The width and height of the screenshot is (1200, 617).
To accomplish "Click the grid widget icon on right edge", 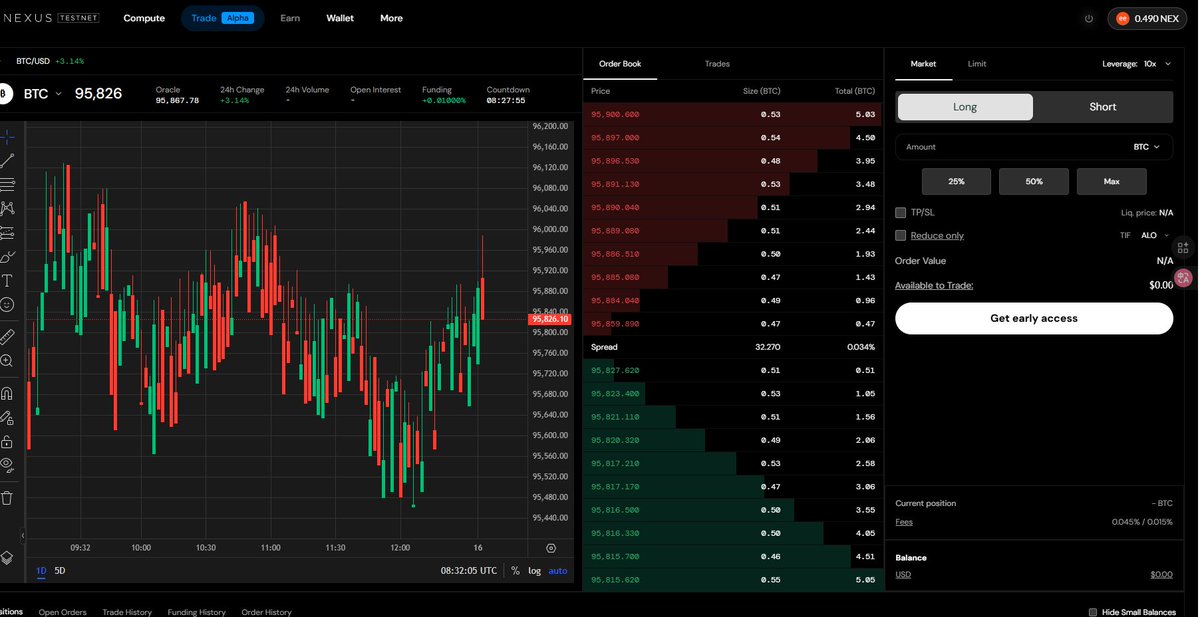I will (x=1183, y=247).
